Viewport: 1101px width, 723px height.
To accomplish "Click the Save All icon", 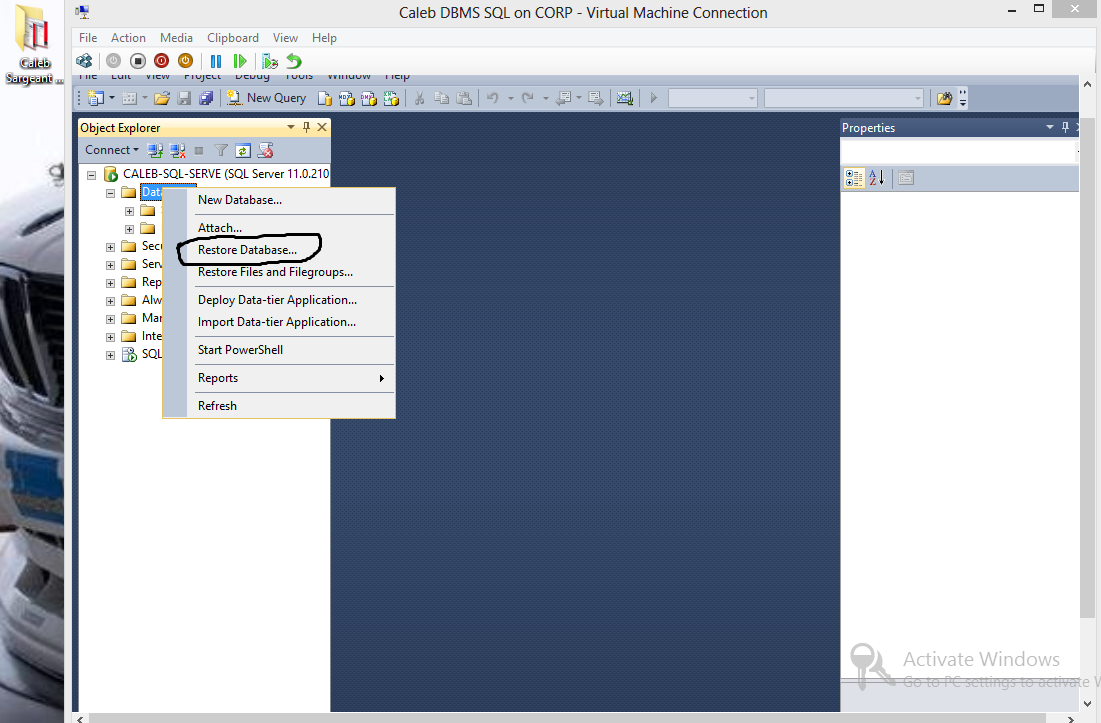I will [x=206, y=98].
